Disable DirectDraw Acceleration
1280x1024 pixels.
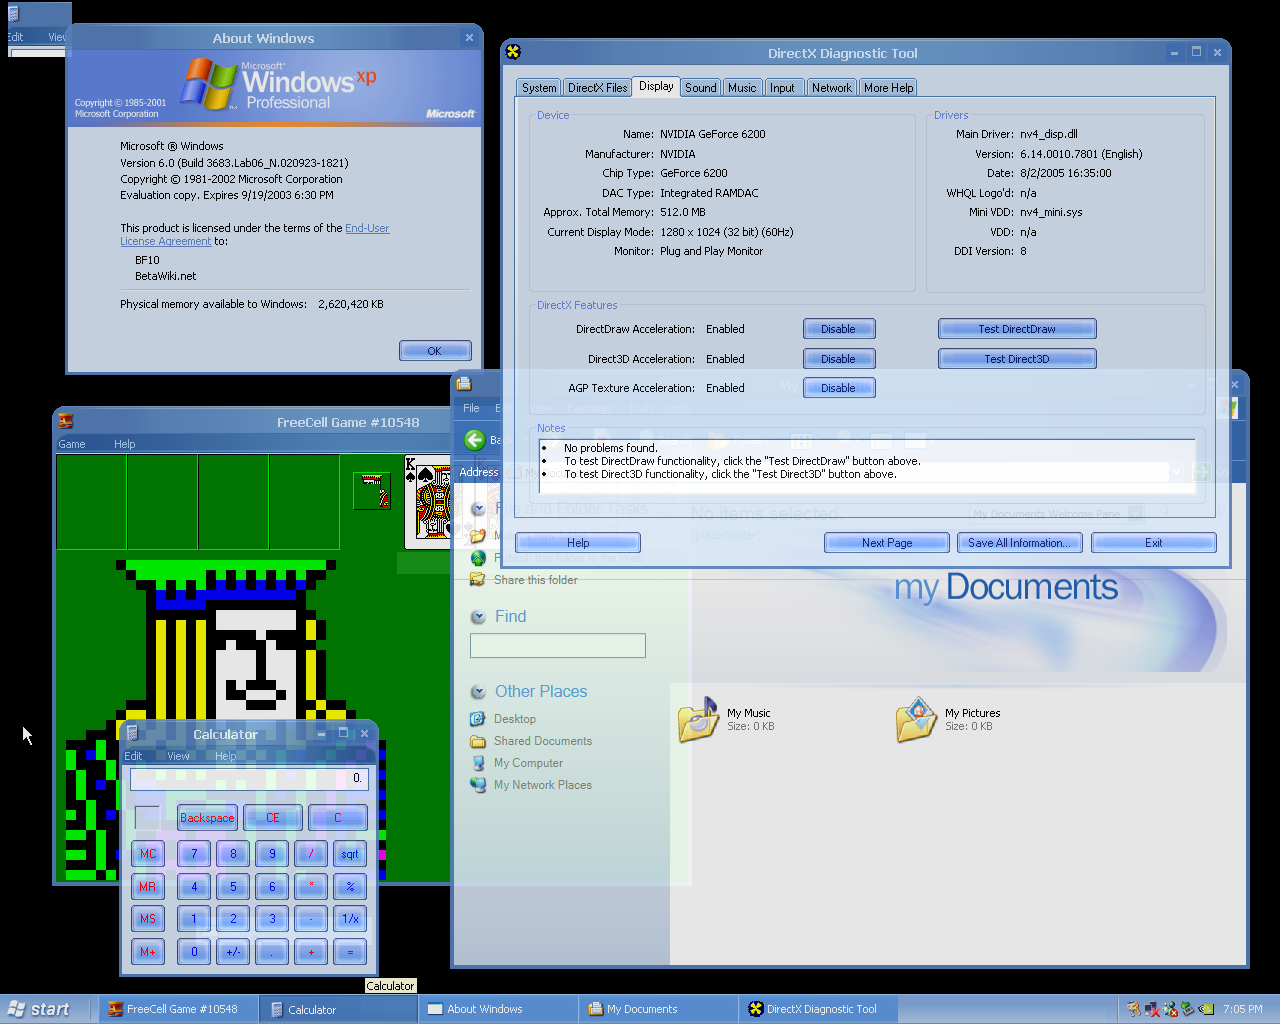point(839,329)
